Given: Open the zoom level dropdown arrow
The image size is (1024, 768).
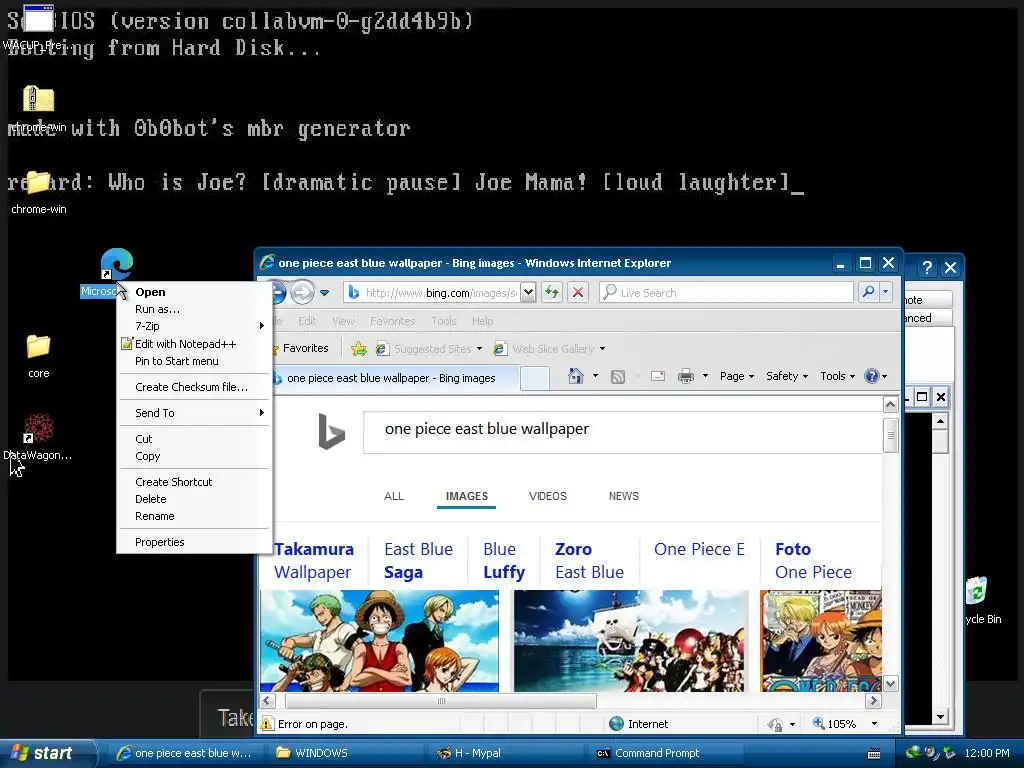Looking at the screenshot, I should click(874, 724).
